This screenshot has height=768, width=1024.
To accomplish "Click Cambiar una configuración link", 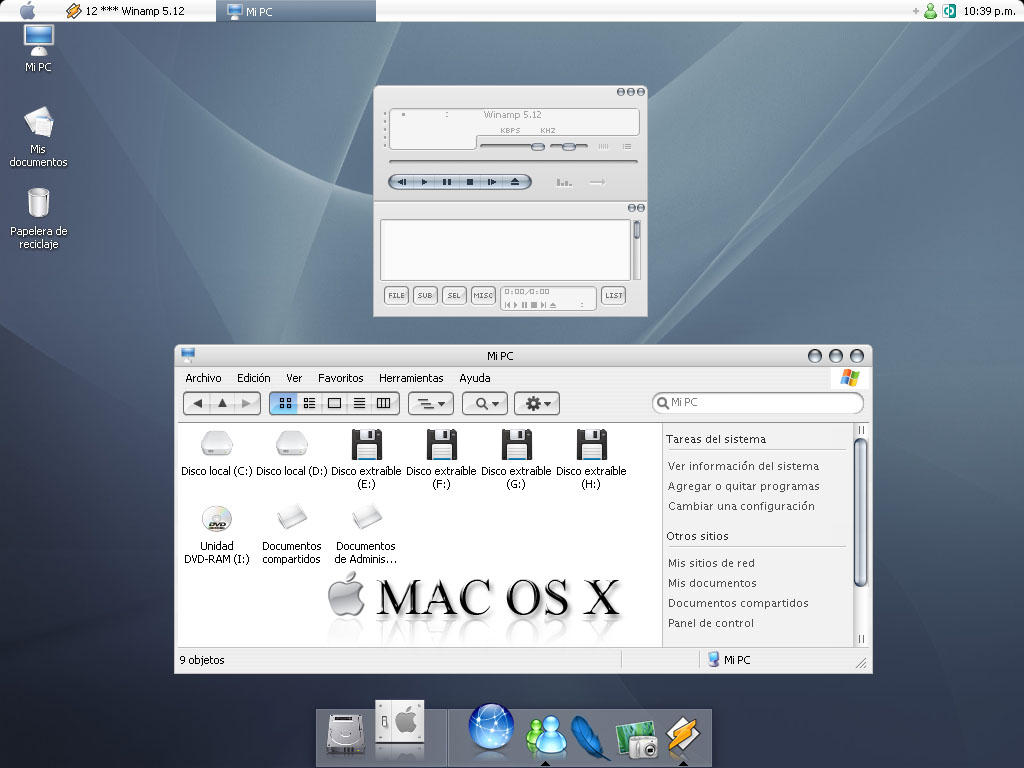I will pos(741,506).
